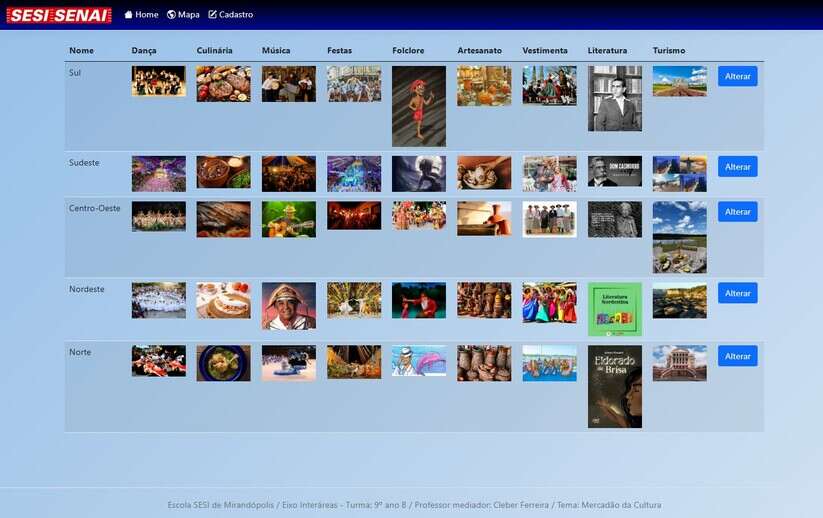Open the Nordeste Música musician portrait
Image resolution: width=823 pixels, height=518 pixels.
289,306
